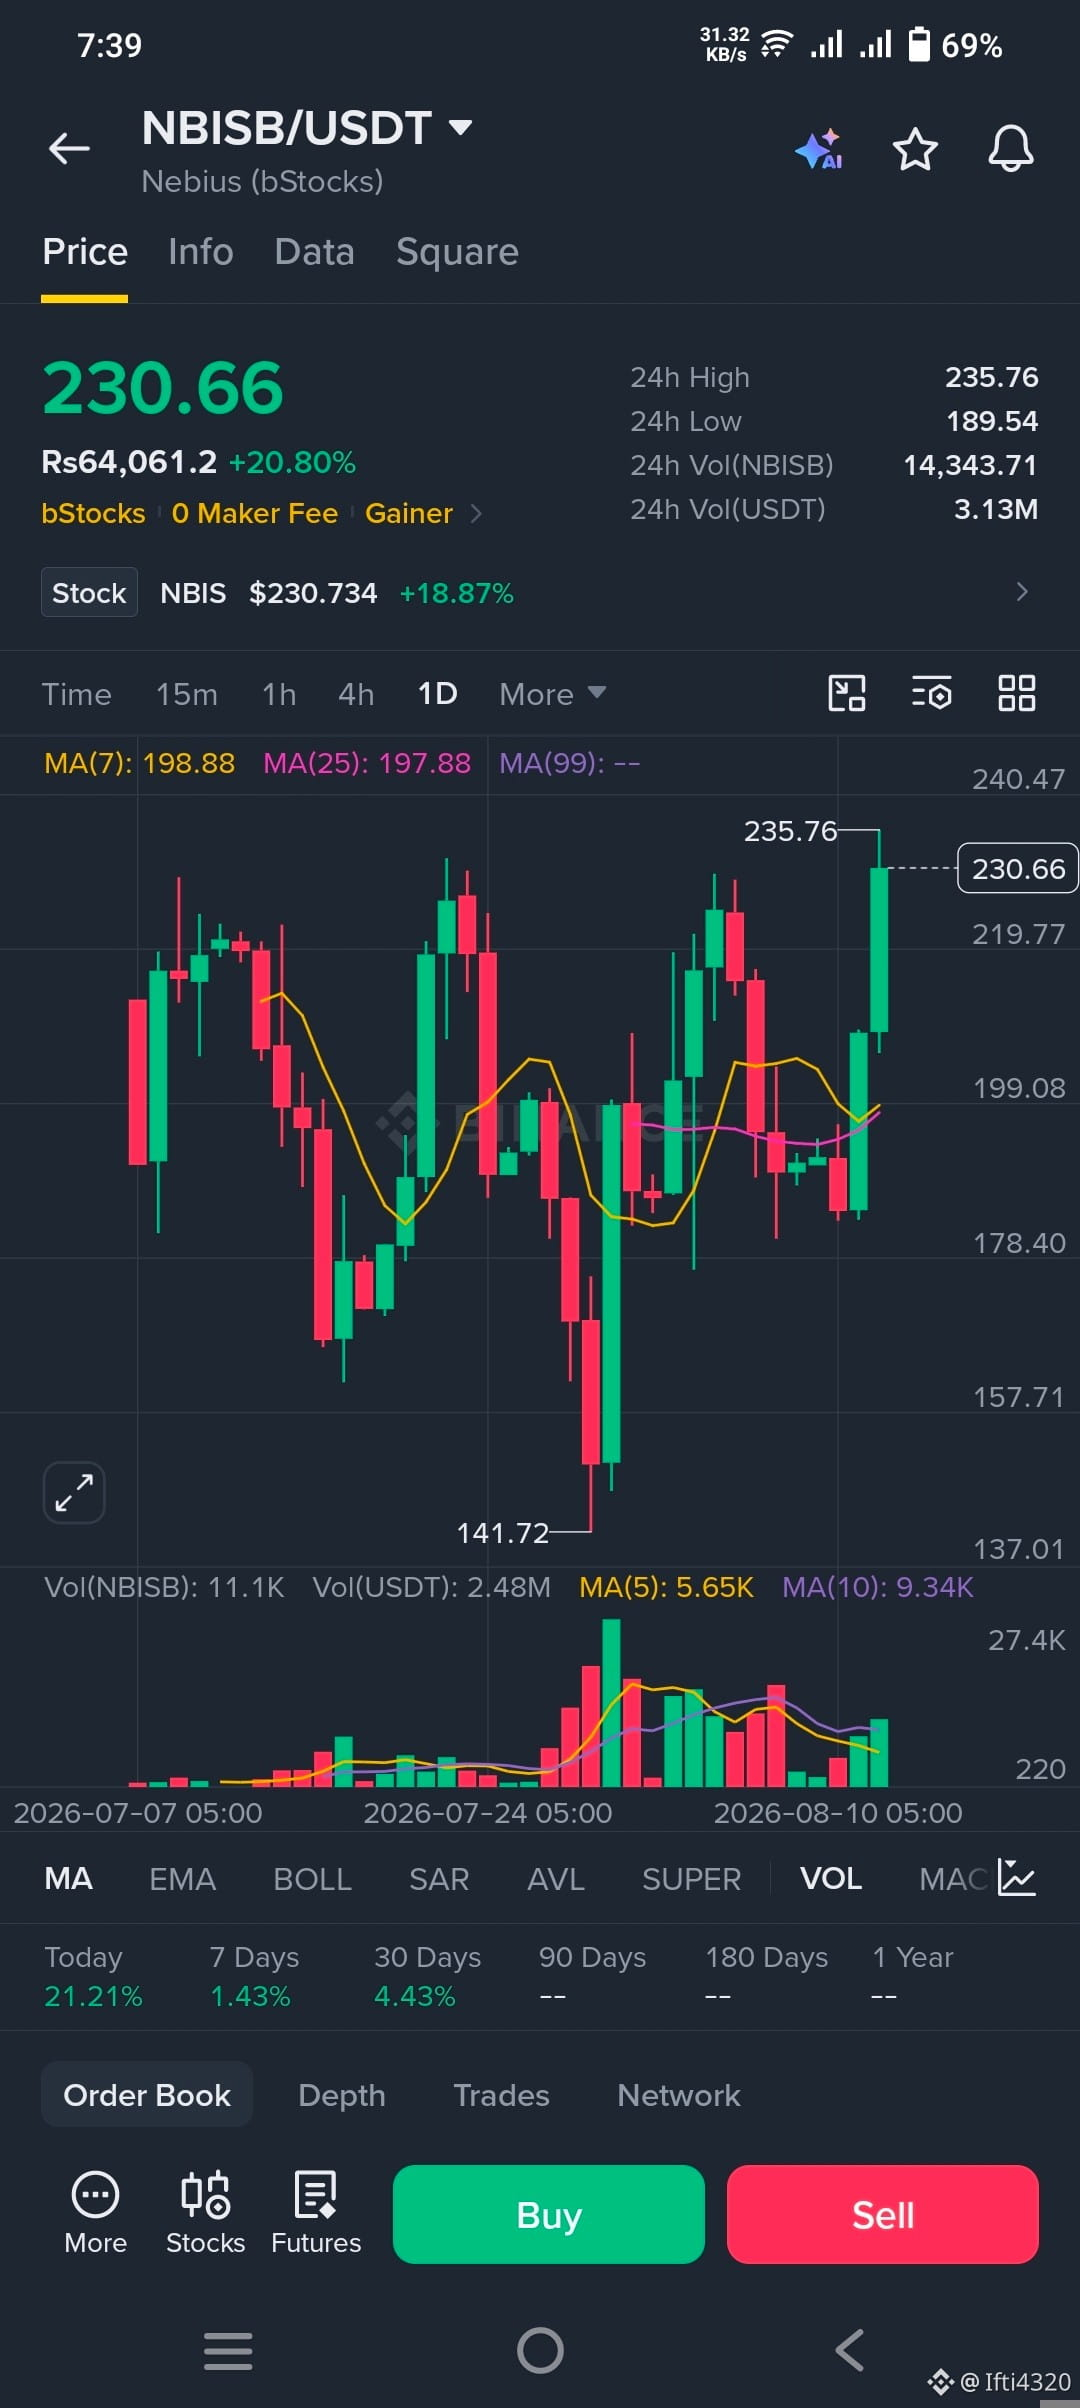Tap the 235.76 high label on chart
Screen dimensions: 1080x2408
point(790,831)
